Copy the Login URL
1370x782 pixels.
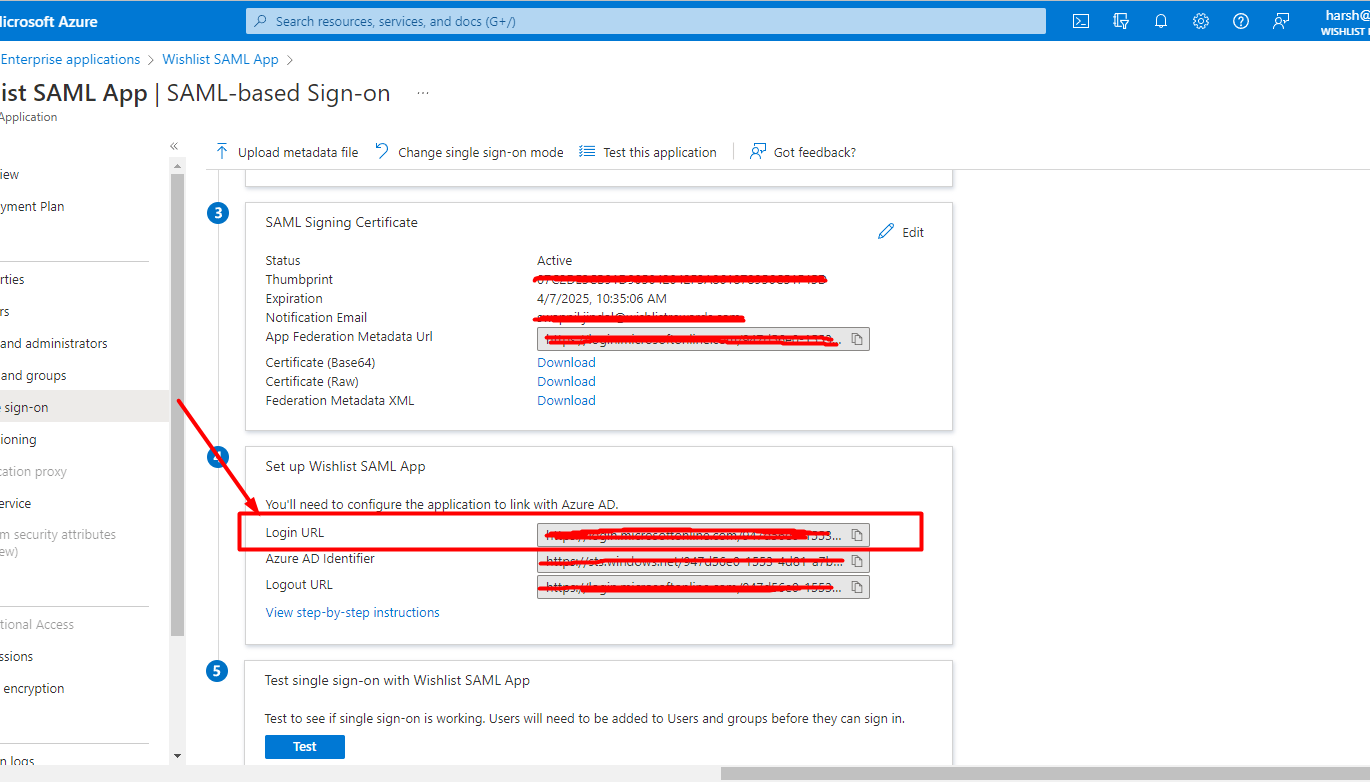click(x=858, y=535)
